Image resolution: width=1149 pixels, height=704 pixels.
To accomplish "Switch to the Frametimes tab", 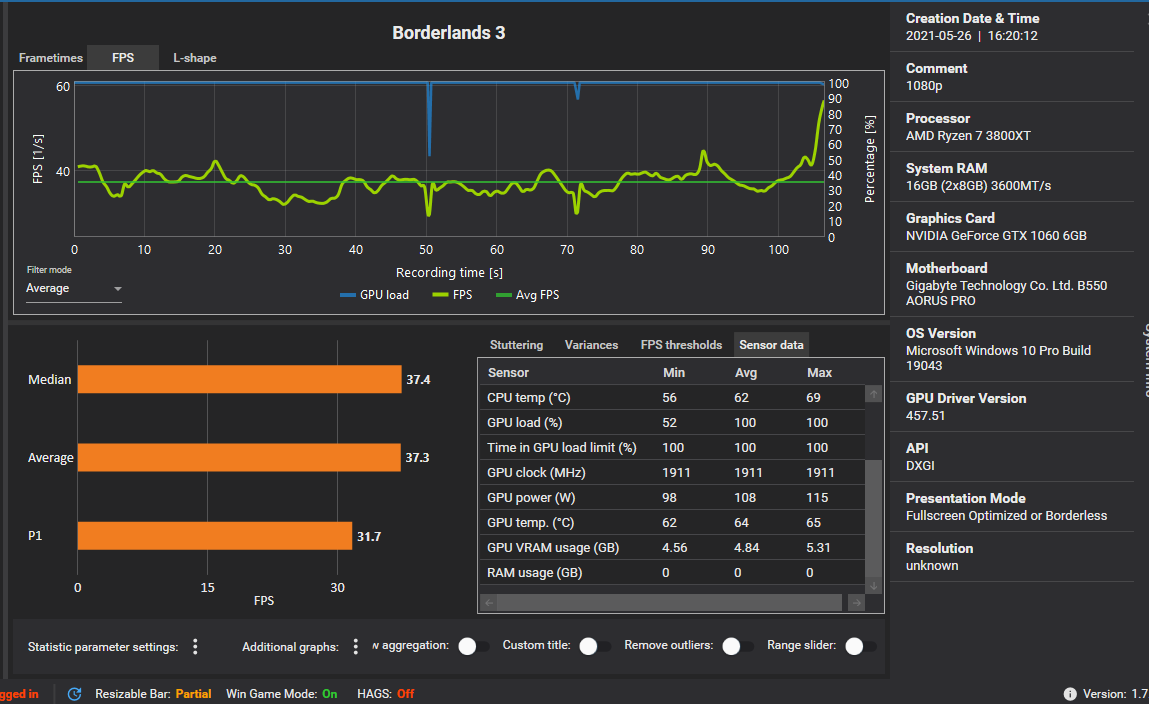I will [51, 58].
